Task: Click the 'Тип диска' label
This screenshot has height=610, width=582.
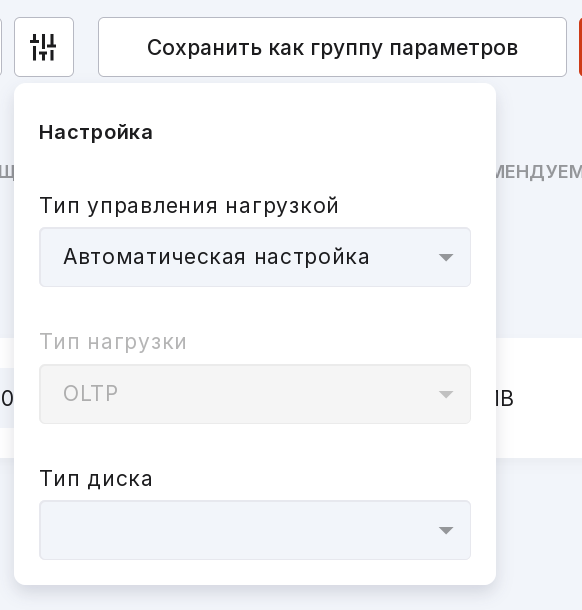Action: pyautogui.click(x=96, y=479)
